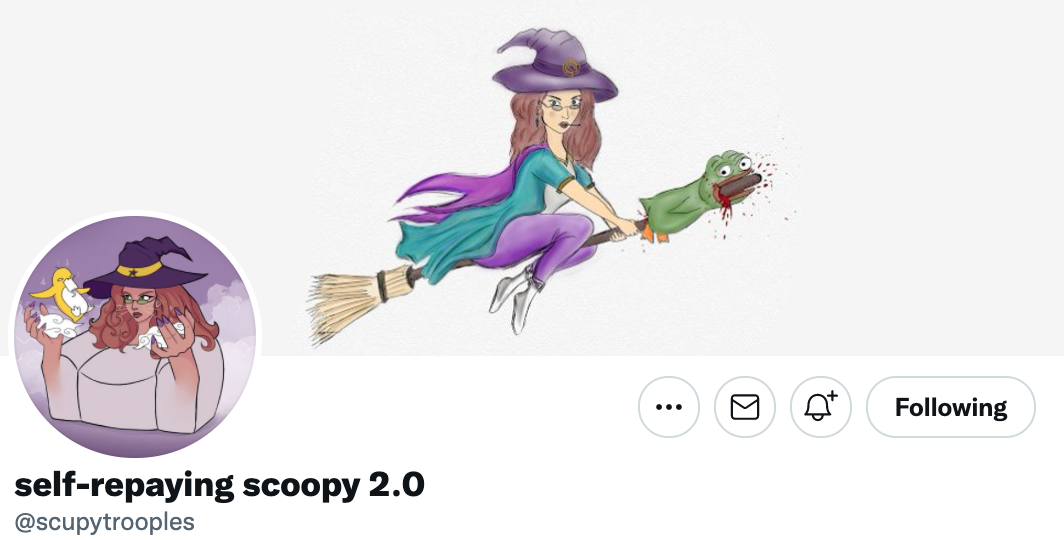Open the three-dot more options menu

coord(668,407)
